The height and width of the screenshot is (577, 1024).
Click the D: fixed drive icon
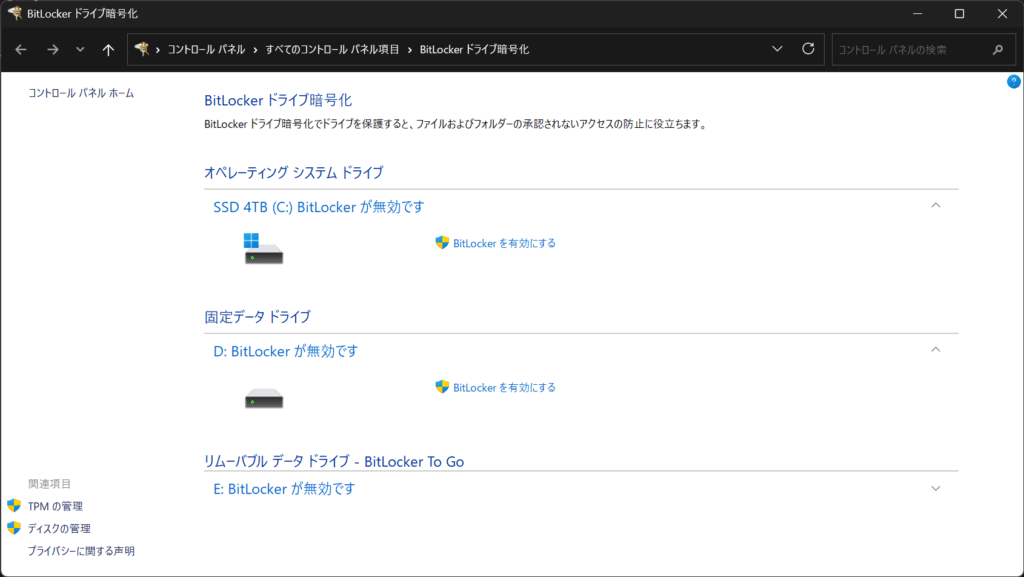click(264, 398)
